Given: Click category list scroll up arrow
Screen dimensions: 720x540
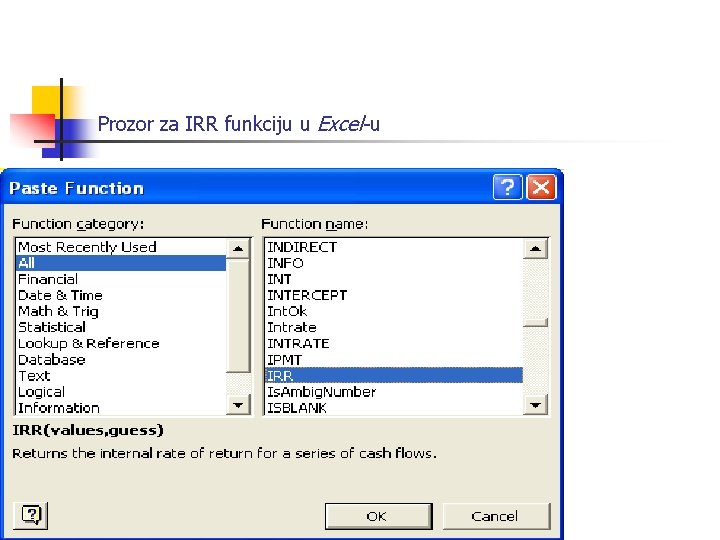Looking at the screenshot, I should (238, 248).
